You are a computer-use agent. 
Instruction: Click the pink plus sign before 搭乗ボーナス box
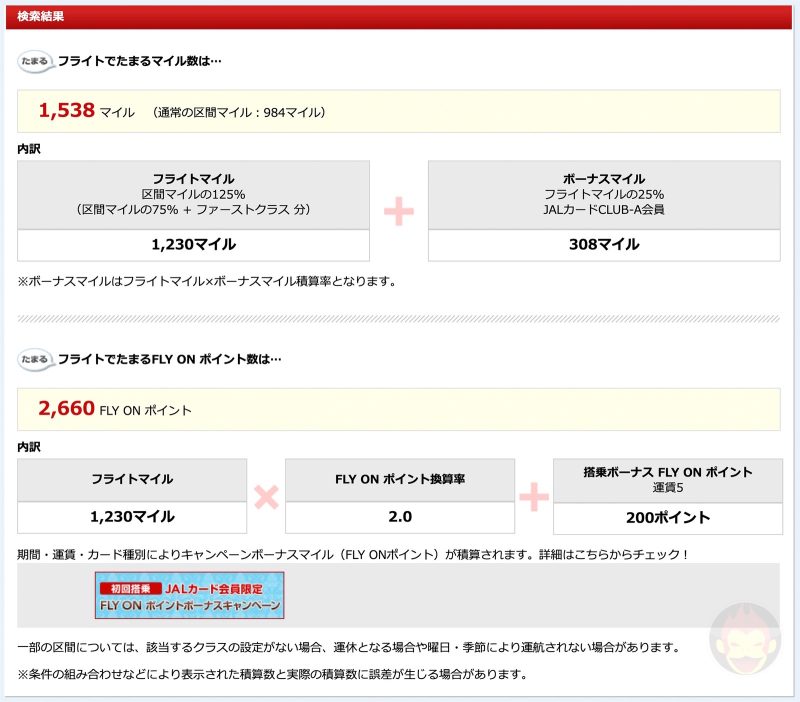[x=533, y=496]
